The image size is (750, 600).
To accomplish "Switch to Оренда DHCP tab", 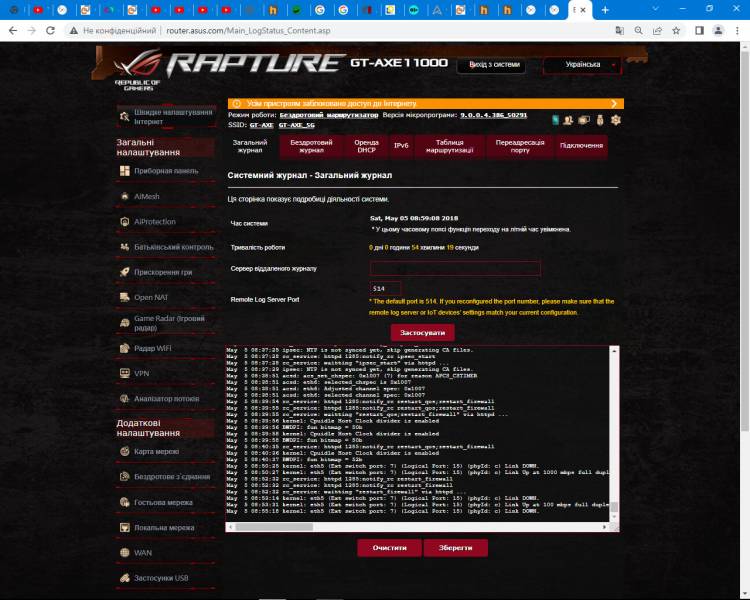I will (x=366, y=146).
